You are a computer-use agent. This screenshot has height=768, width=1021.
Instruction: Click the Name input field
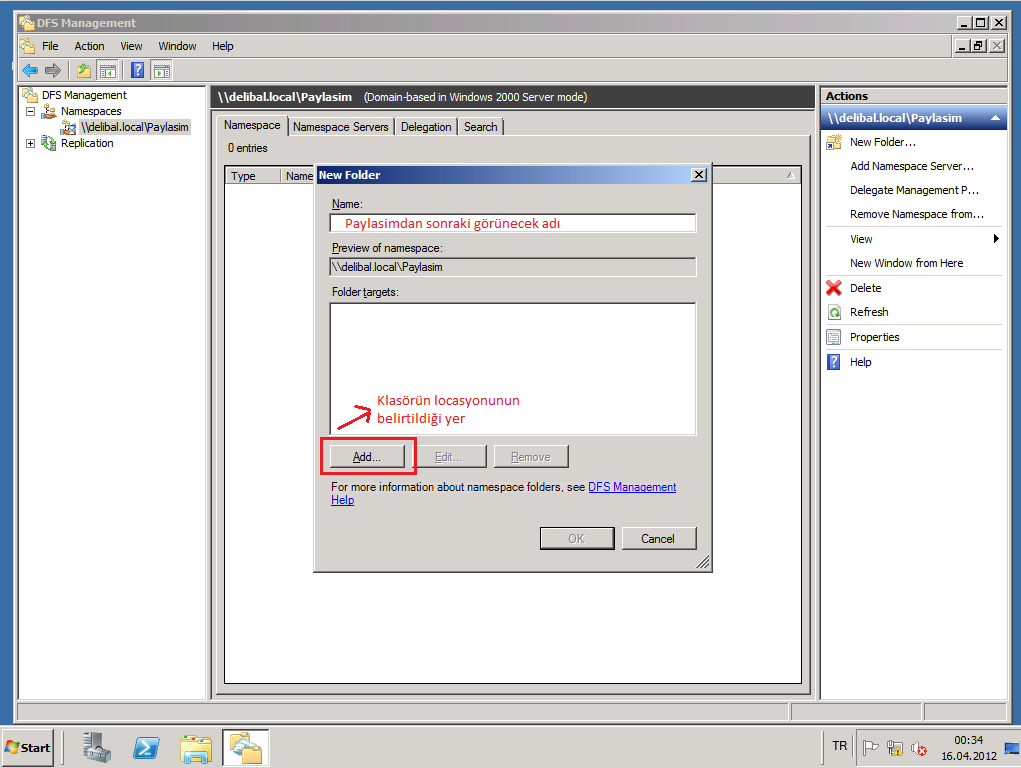pos(513,223)
